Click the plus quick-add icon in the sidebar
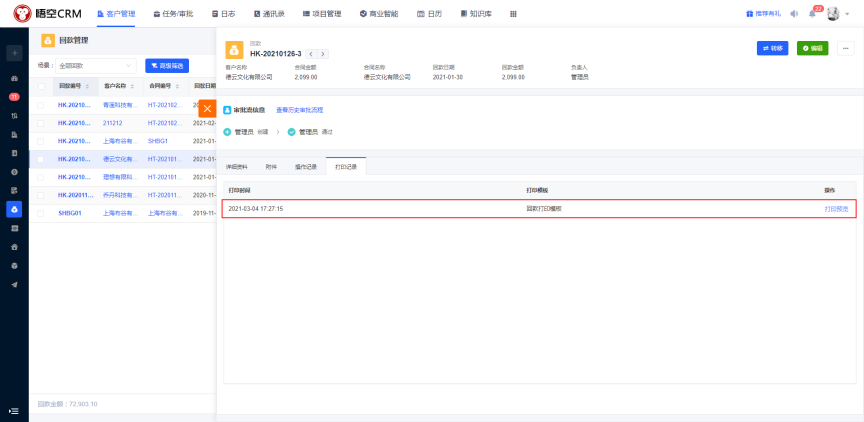Viewport: 864px width, 422px height. pyautogui.click(x=14, y=53)
